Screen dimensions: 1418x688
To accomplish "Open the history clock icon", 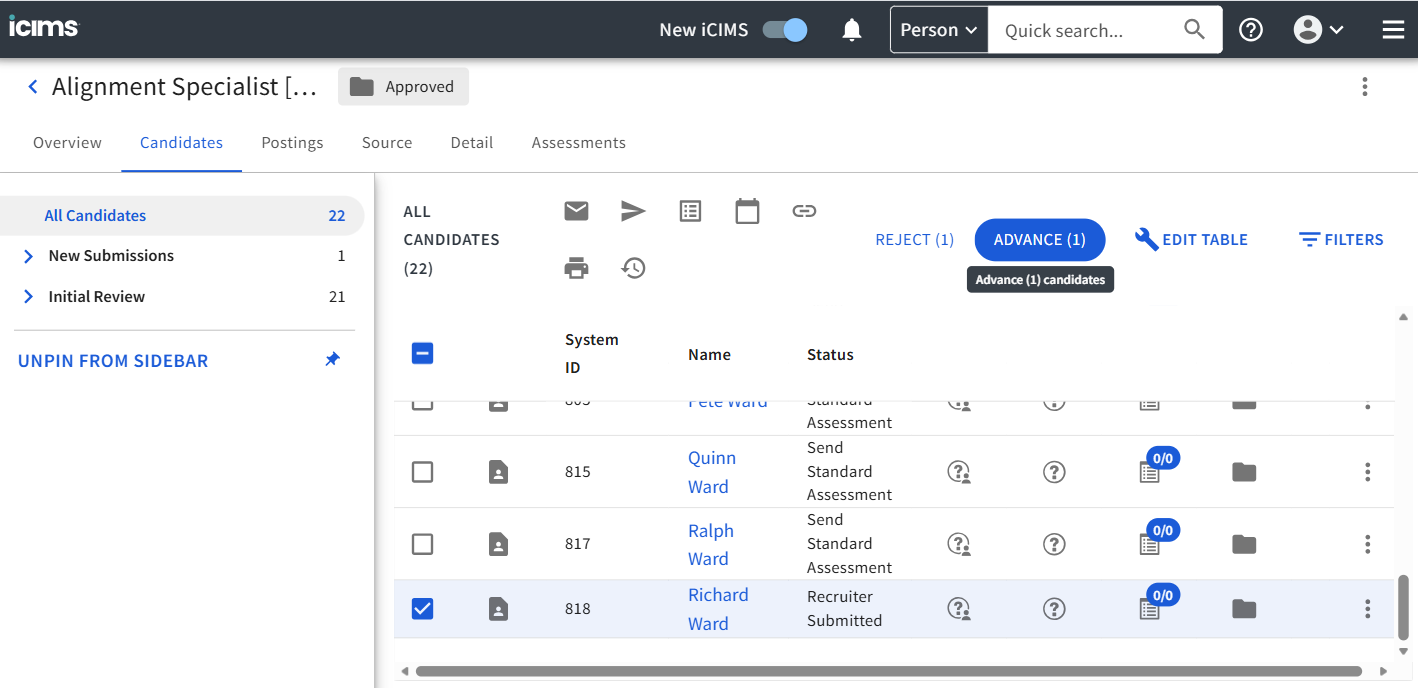I will tap(633, 268).
